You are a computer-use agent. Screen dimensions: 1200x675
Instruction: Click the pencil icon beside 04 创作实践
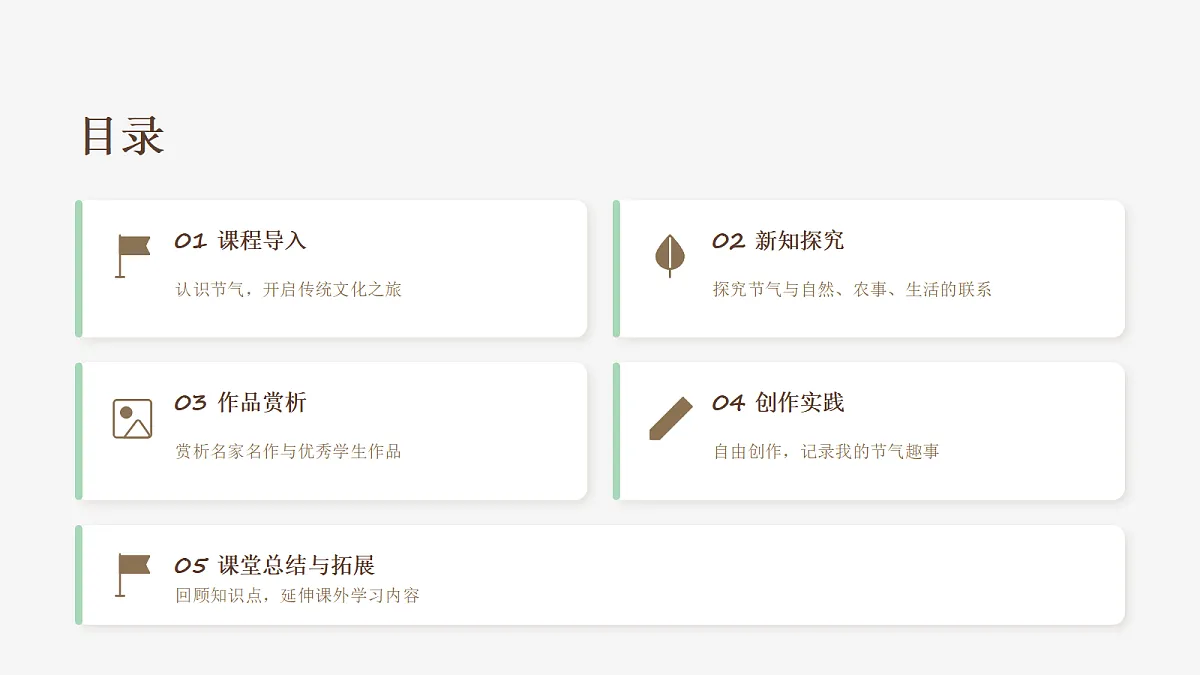pos(670,418)
